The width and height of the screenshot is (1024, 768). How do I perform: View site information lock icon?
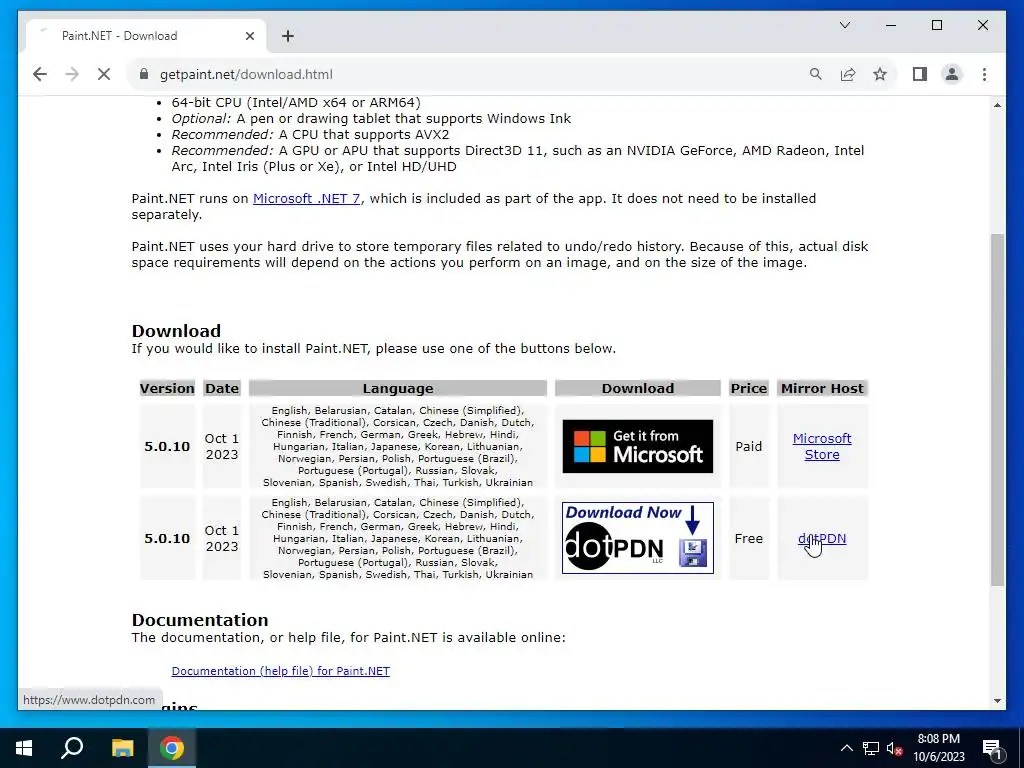(x=144, y=74)
